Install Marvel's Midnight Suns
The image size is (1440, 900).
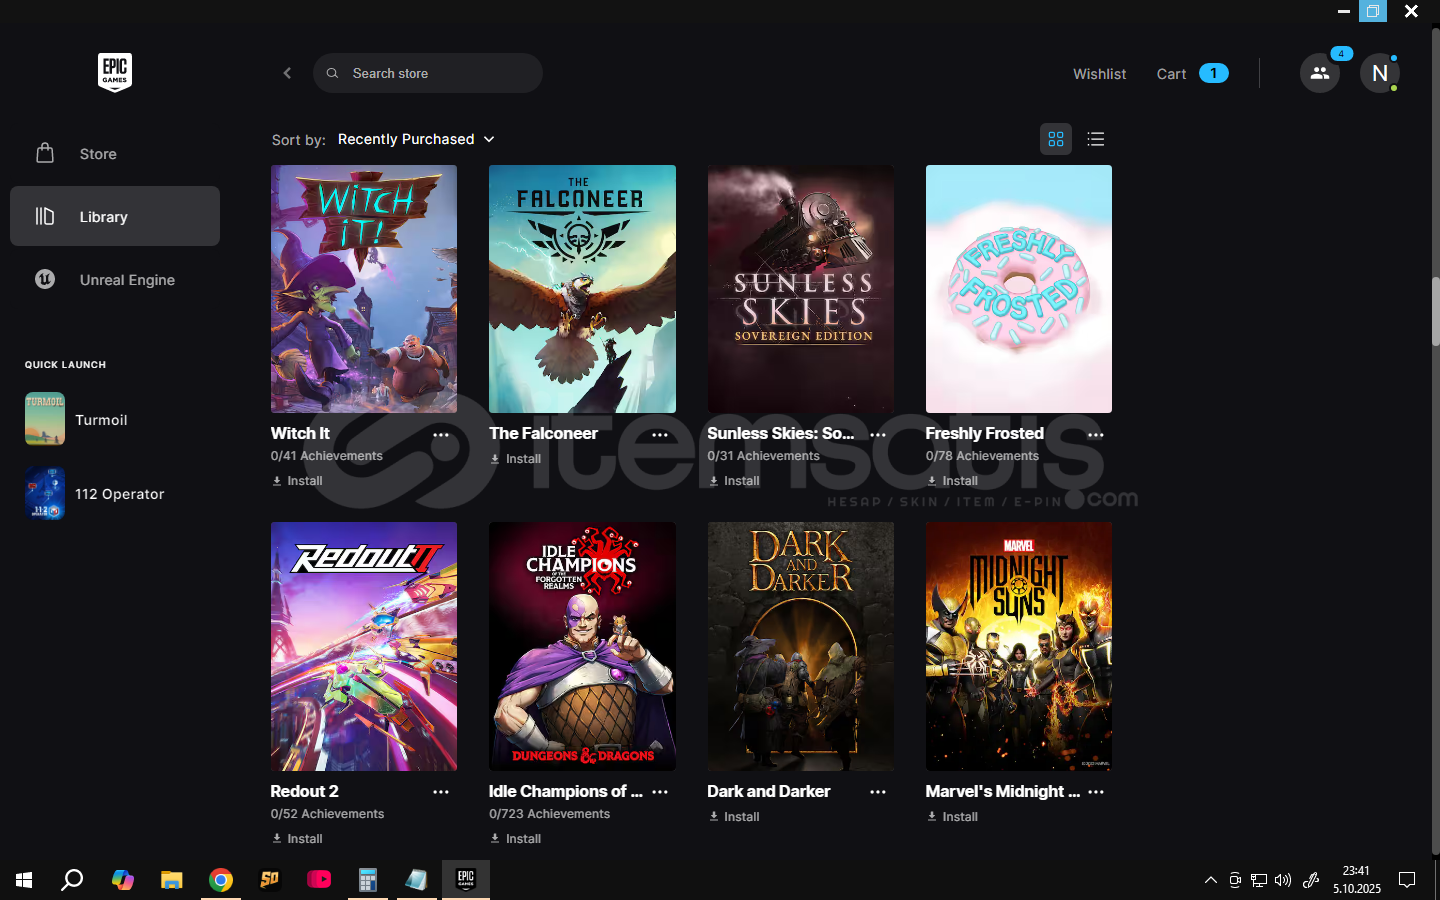[952, 817]
